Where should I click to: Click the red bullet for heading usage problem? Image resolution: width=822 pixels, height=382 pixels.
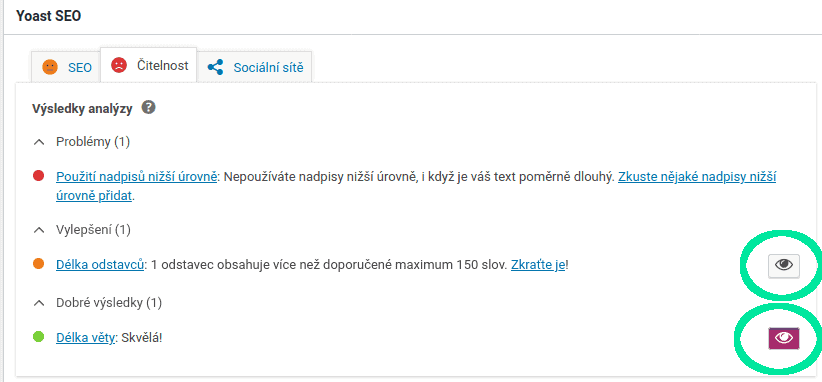pyautogui.click(x=38, y=177)
